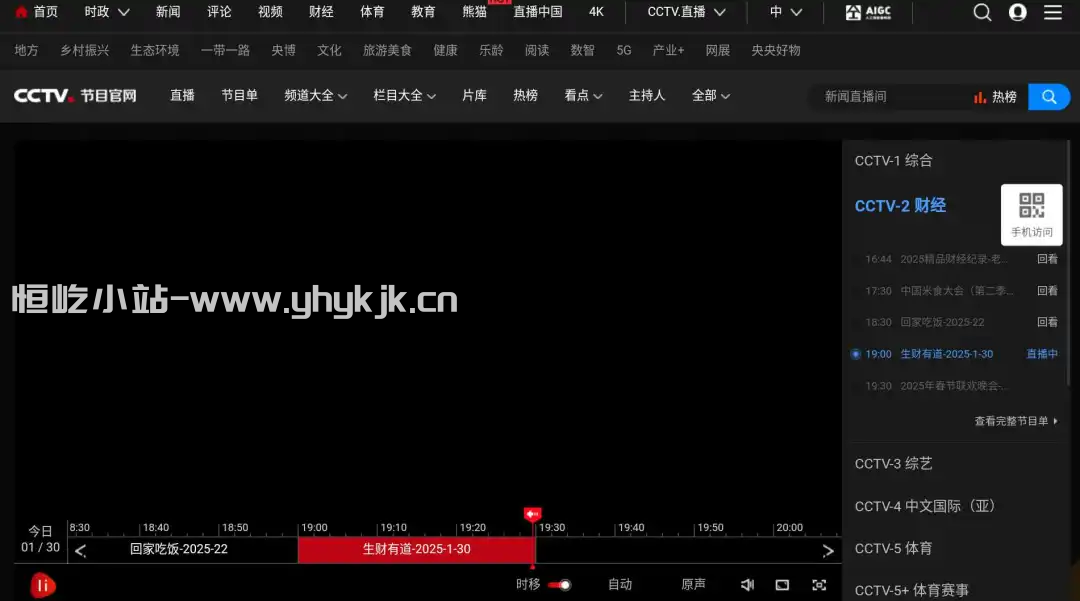Viewport: 1080px width, 601px height.
Task: Select 自动 quality option
Action: (620, 584)
